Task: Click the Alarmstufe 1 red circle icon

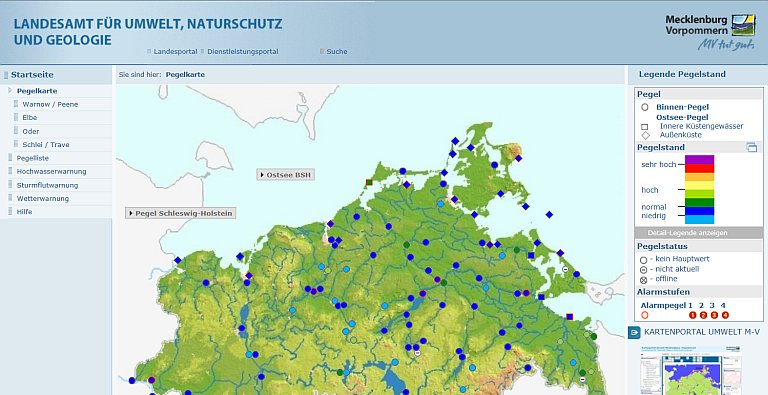Action: 693,315
